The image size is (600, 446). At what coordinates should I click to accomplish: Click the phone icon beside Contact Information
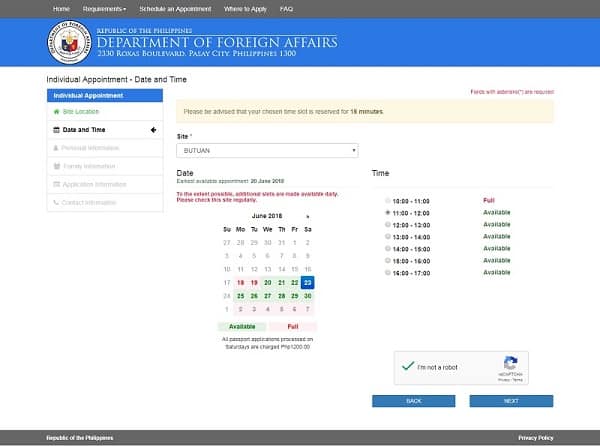coord(56,202)
